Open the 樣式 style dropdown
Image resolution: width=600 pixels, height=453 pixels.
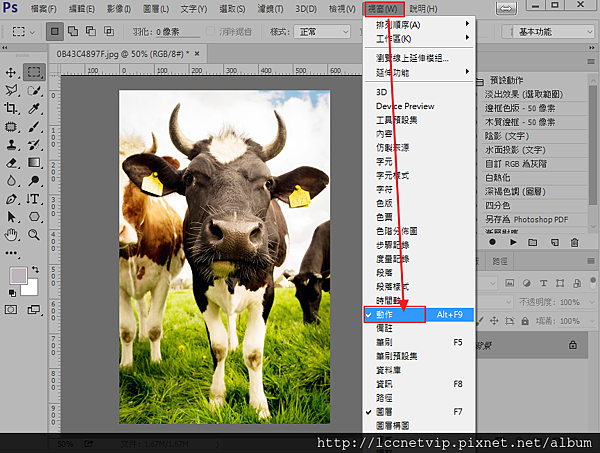tap(322, 32)
